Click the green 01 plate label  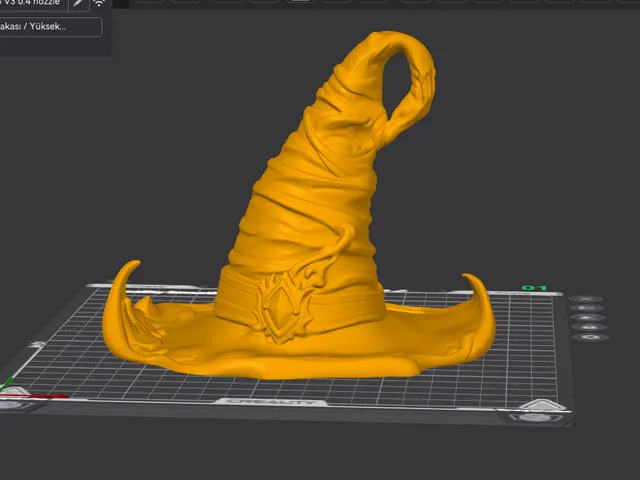pos(534,288)
